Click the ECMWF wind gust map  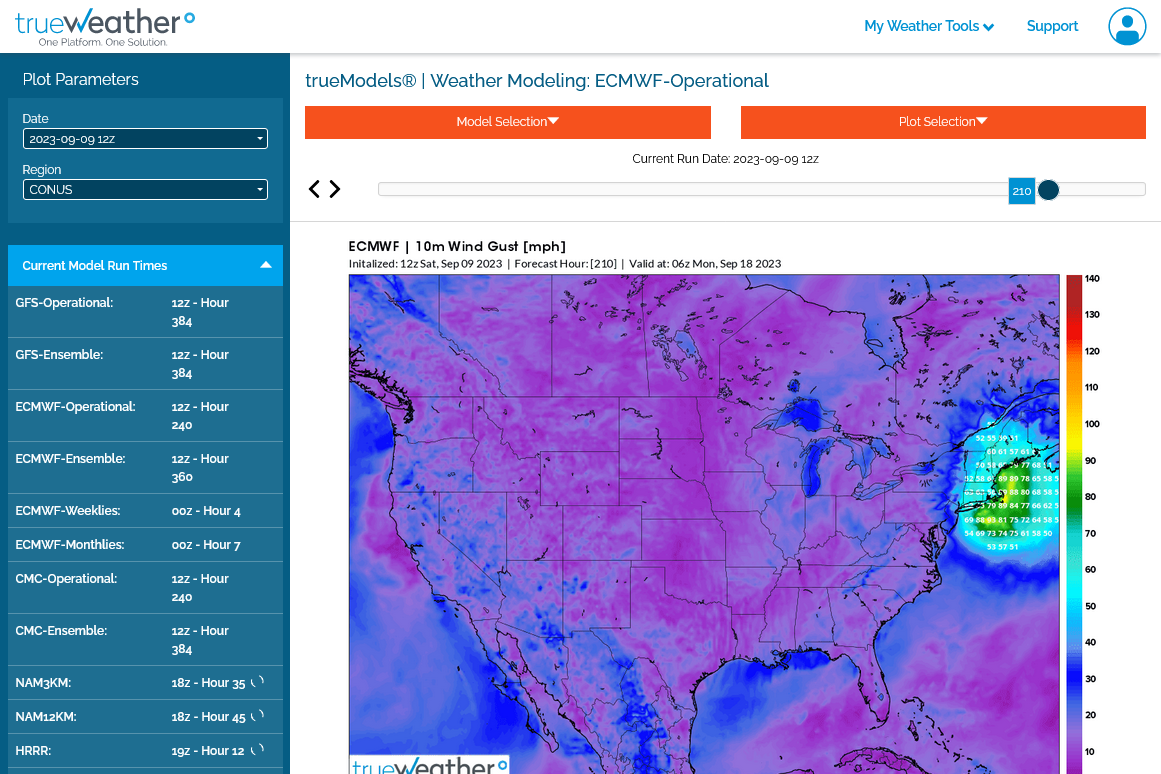pyautogui.click(x=704, y=524)
